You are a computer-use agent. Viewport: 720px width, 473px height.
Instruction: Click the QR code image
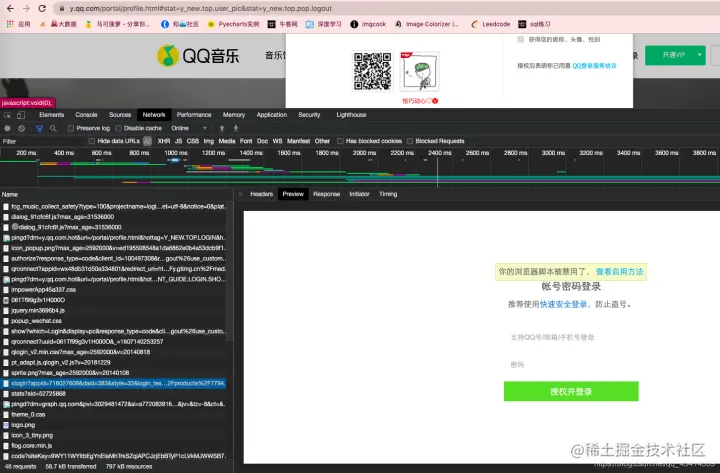(x=372, y=71)
